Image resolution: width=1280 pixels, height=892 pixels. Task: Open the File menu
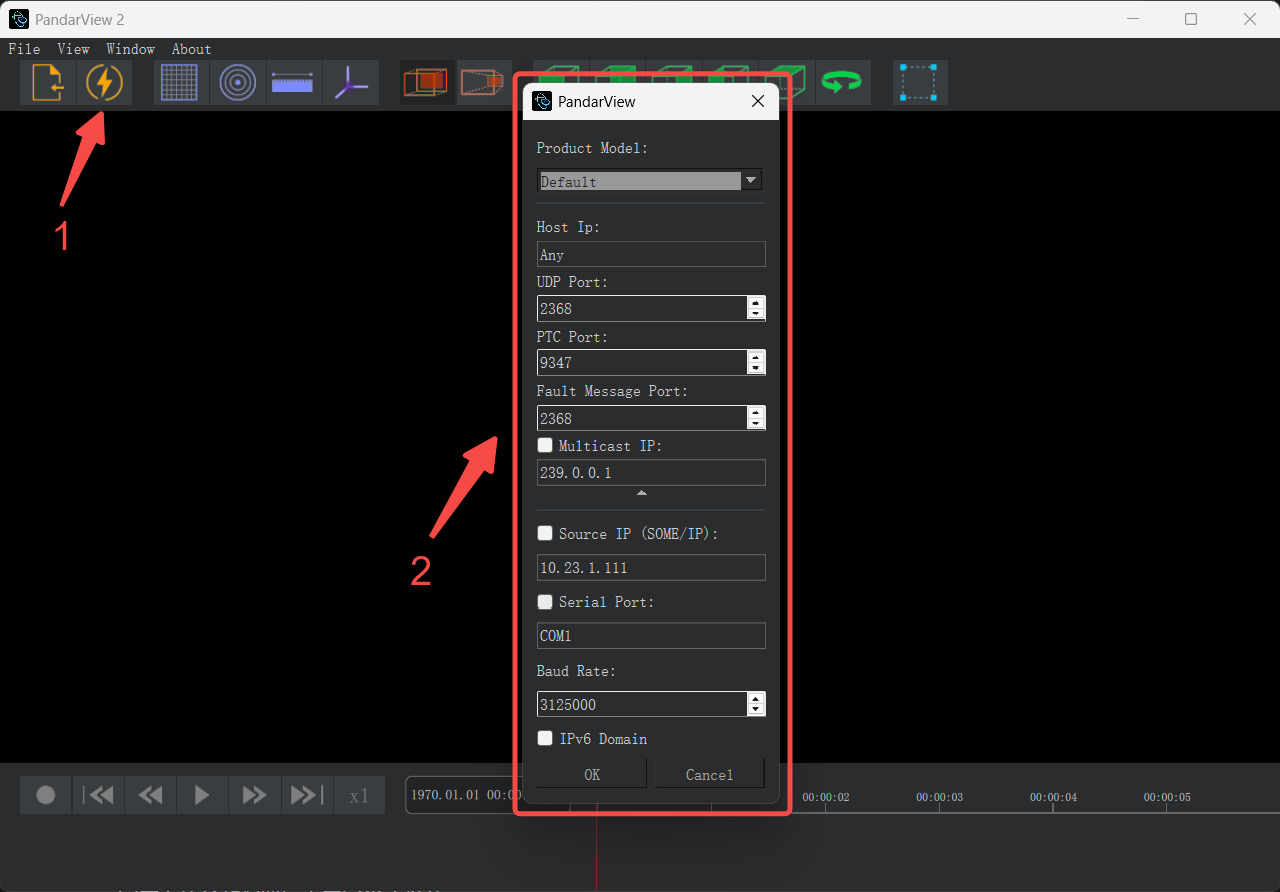(24, 49)
